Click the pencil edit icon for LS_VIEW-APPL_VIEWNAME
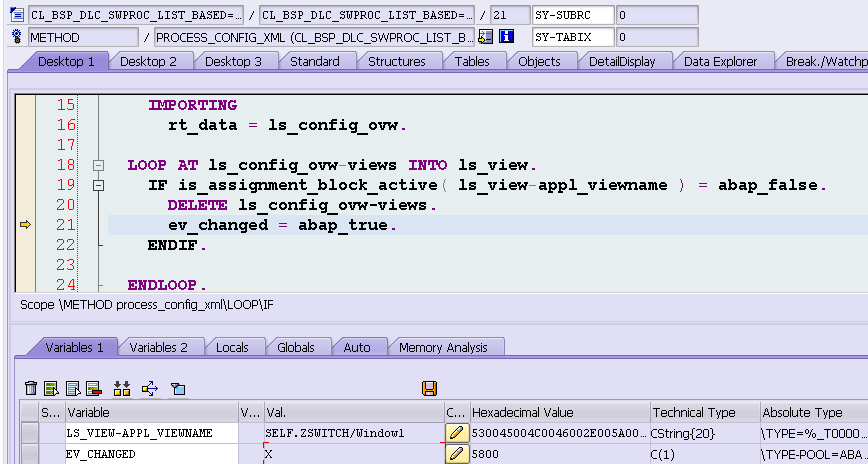Screen dimensions: 868x464 [x=457, y=433]
